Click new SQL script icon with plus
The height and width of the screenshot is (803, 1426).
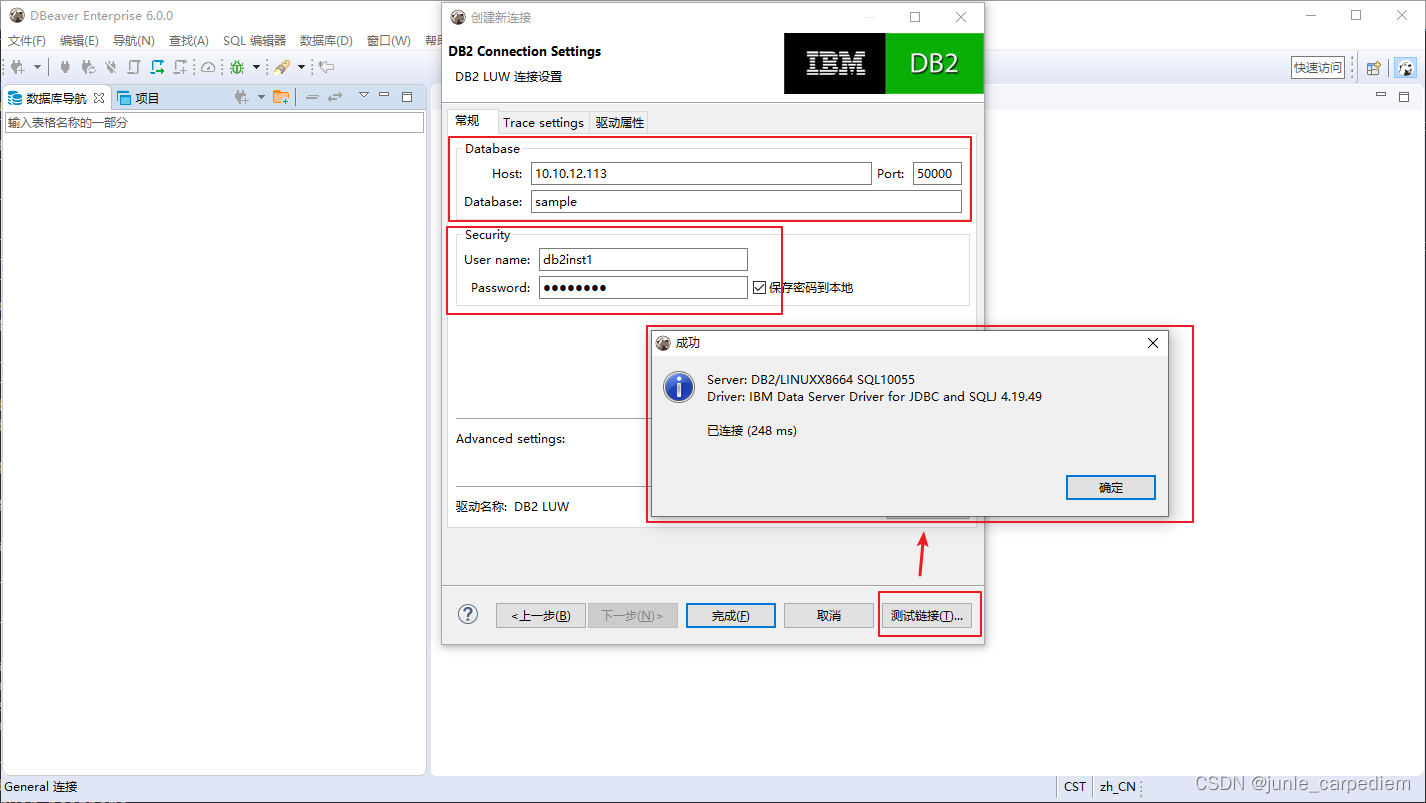180,67
